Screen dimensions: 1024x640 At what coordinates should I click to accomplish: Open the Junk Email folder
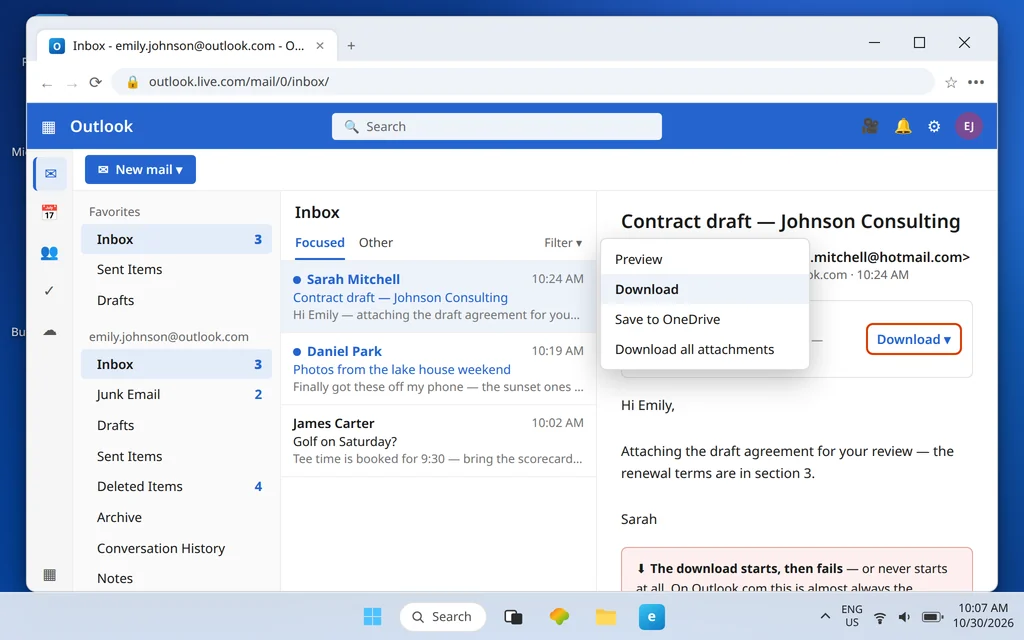click(x=176, y=394)
